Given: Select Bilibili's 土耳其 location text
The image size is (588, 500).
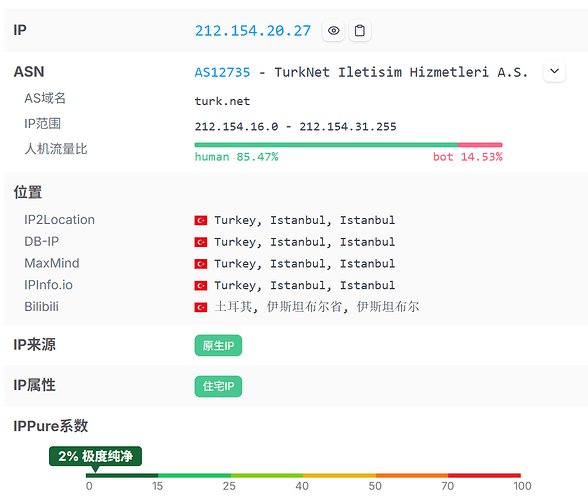Looking at the screenshot, I should [317, 307].
